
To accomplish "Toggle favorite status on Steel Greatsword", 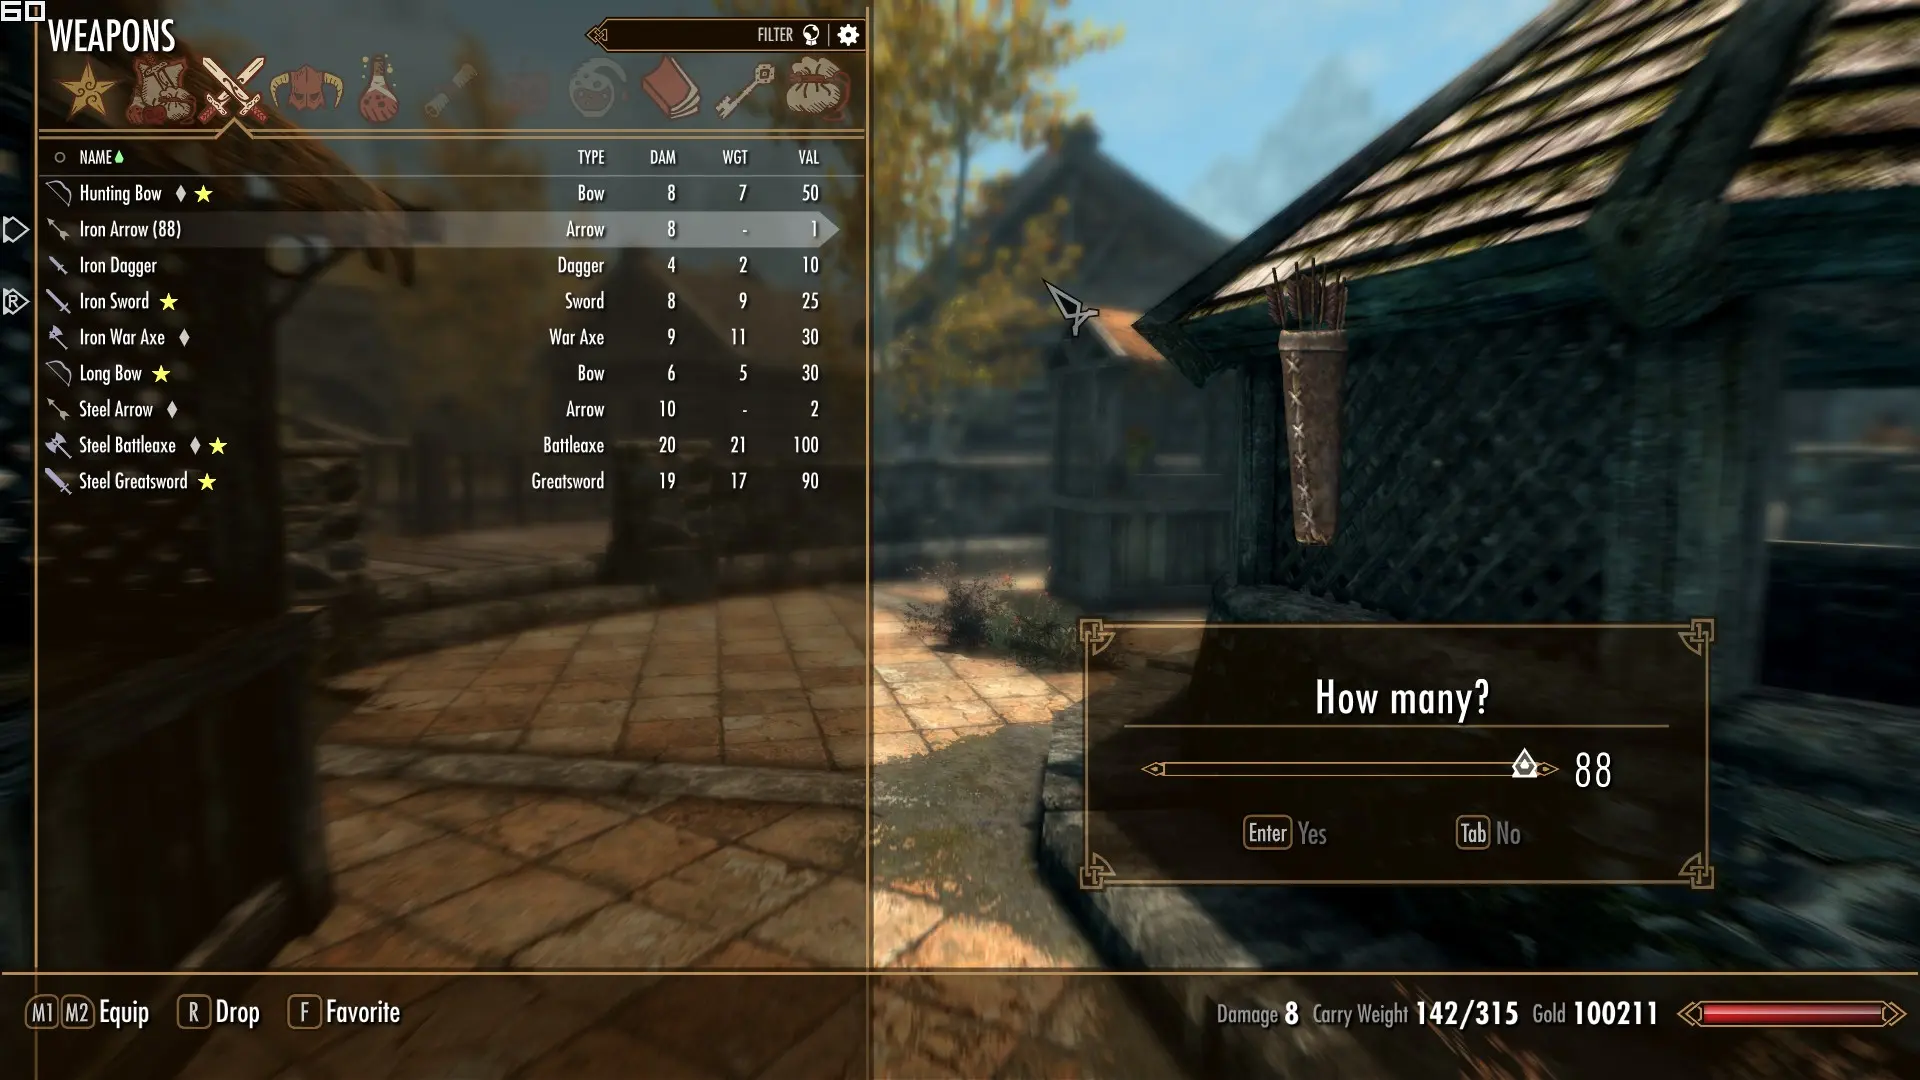I will (x=133, y=481).
